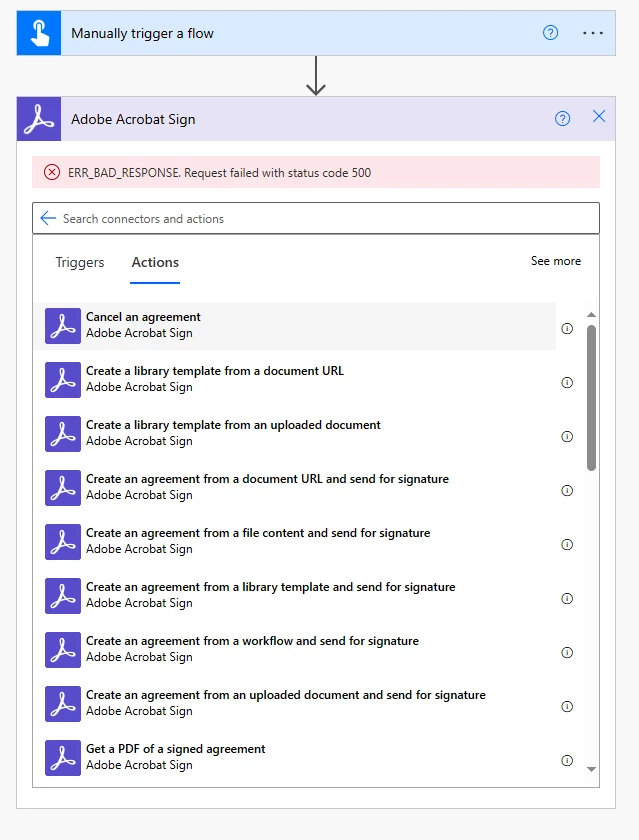Choose Create an agreement from a workflow action

295,650
